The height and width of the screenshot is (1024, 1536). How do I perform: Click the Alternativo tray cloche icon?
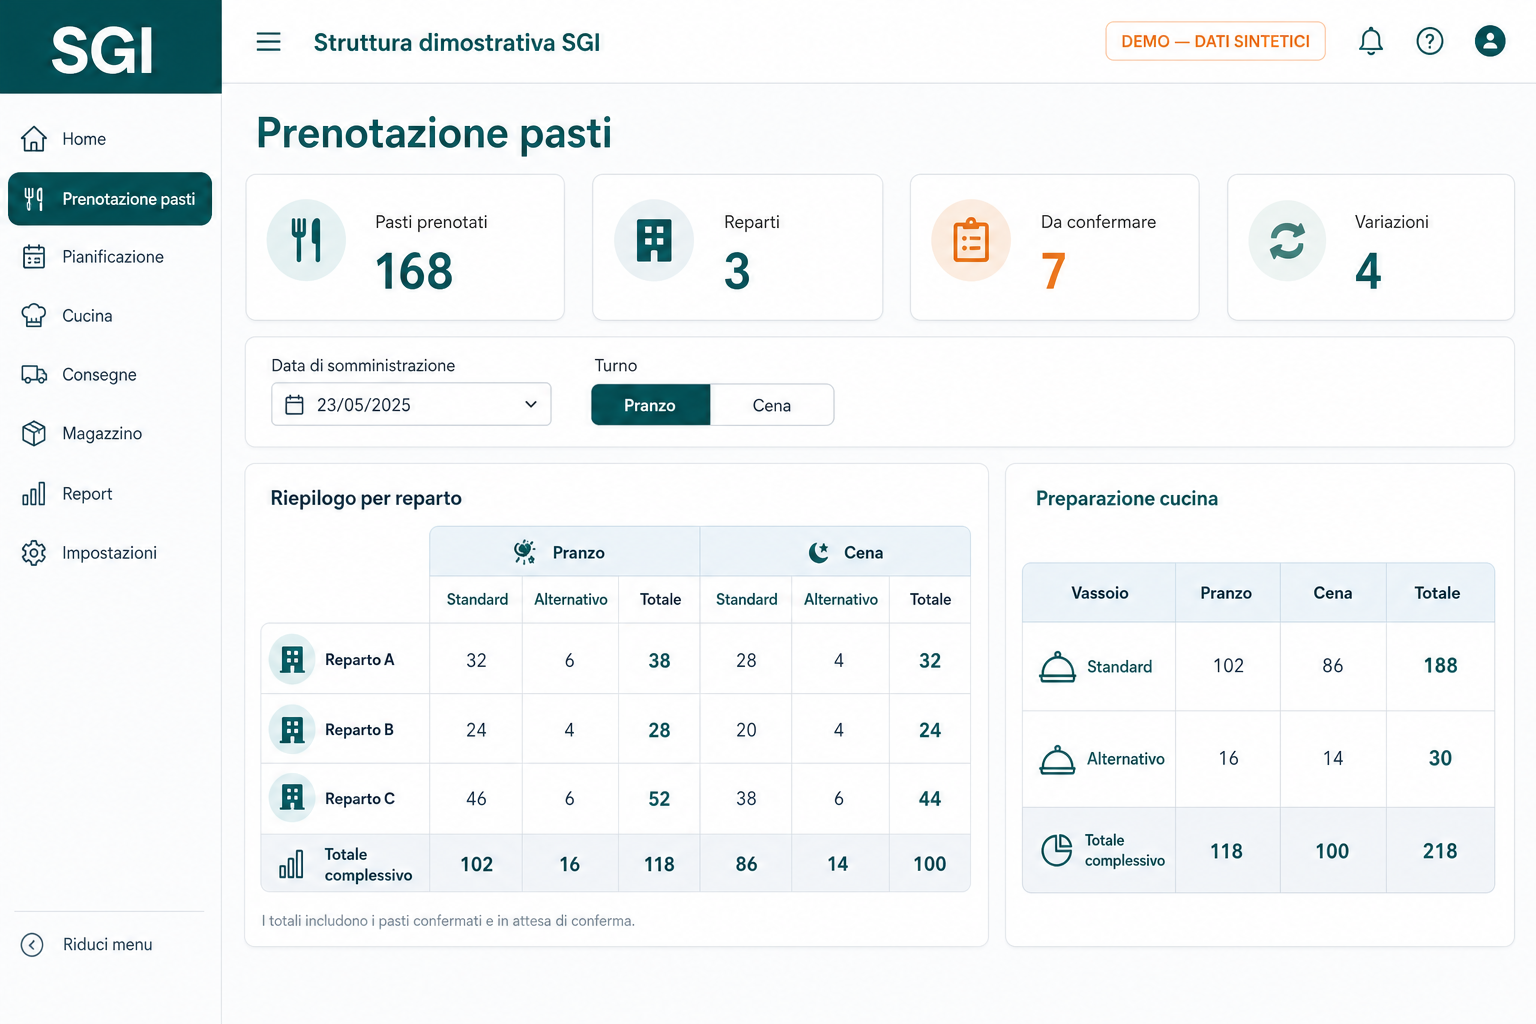pos(1057,760)
